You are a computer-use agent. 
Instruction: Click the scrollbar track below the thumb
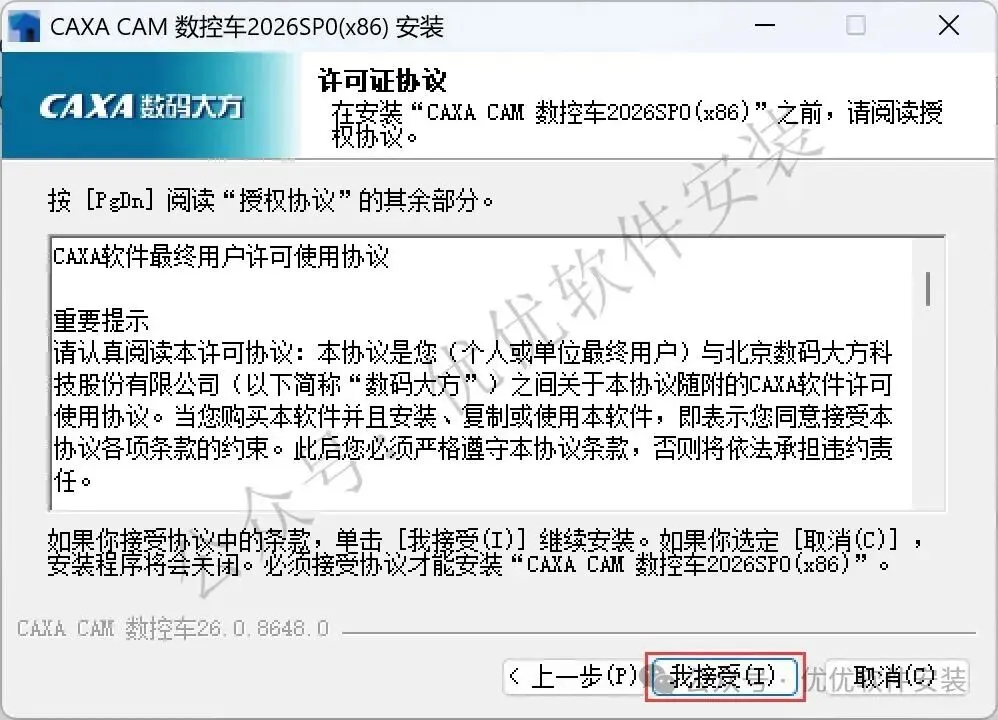[928, 407]
